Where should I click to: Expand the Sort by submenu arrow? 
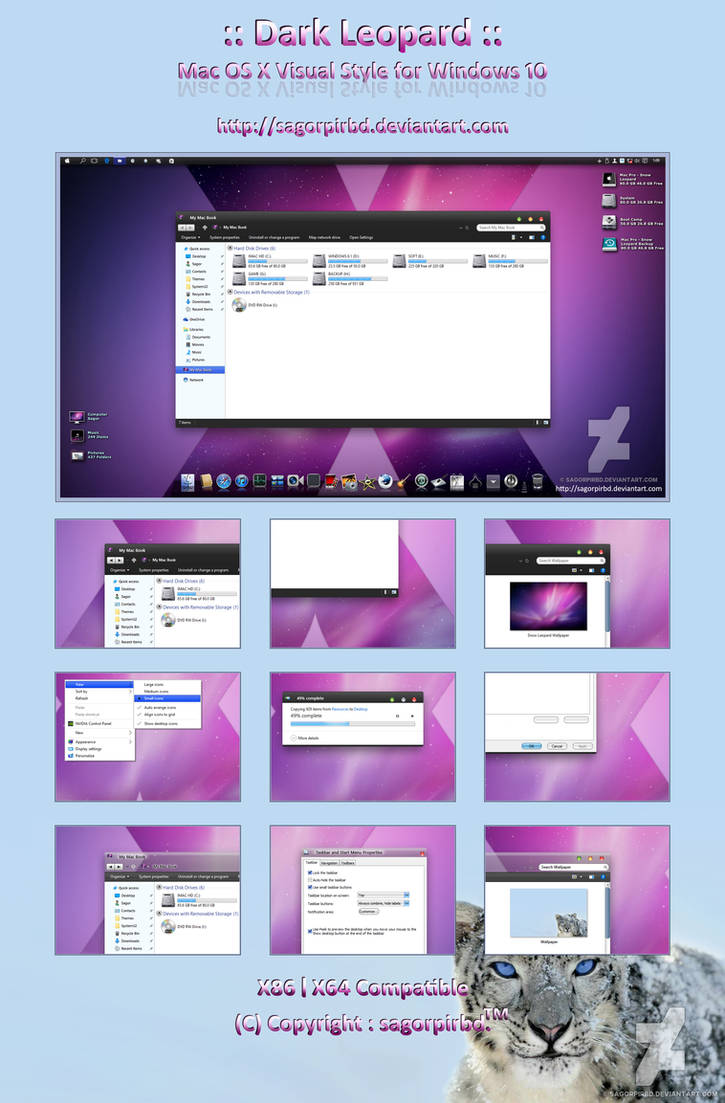pyautogui.click(x=130, y=691)
